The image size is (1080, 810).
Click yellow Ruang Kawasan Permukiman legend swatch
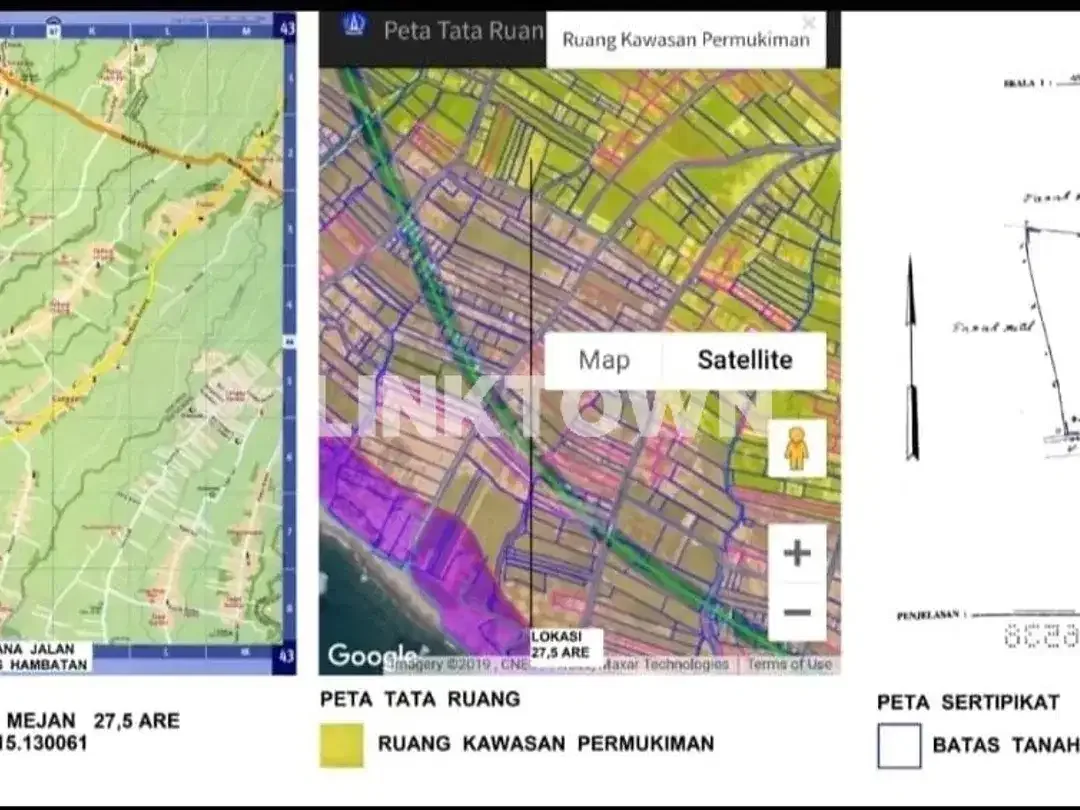click(x=342, y=745)
